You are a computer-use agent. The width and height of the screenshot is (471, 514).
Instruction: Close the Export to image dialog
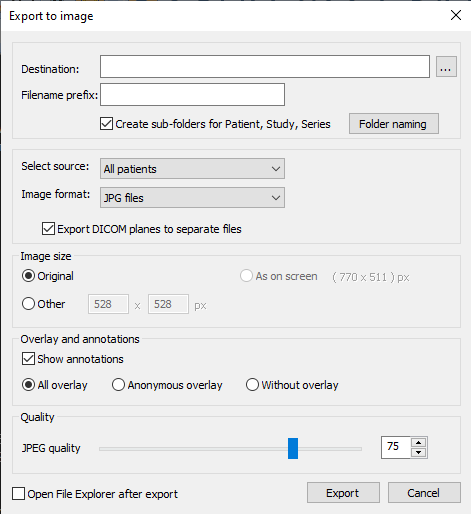tap(456, 15)
